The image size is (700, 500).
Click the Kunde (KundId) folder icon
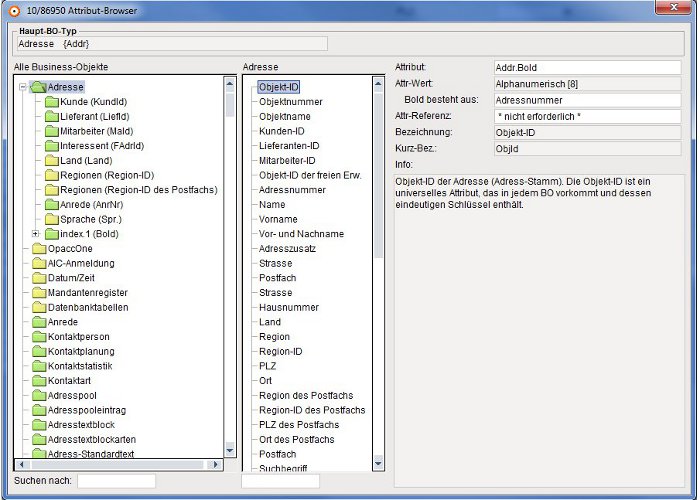(52, 102)
